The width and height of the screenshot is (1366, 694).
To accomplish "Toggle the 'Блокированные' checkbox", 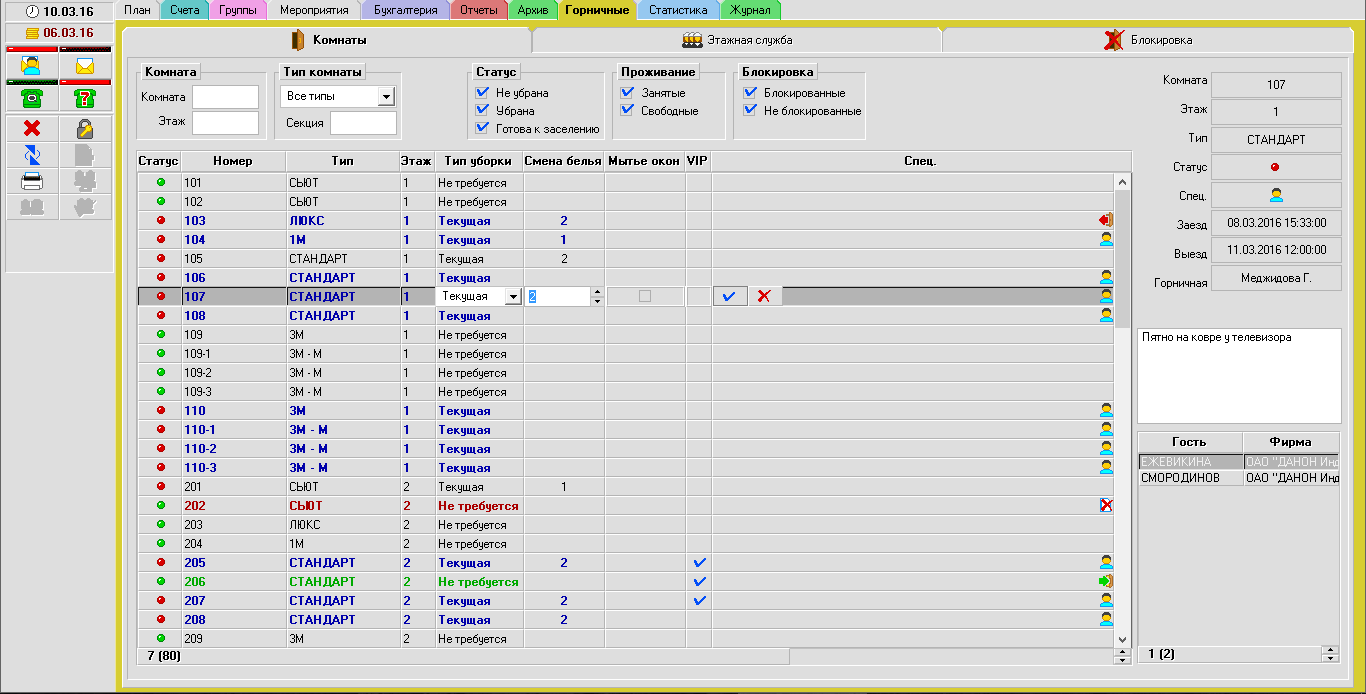I will point(750,93).
